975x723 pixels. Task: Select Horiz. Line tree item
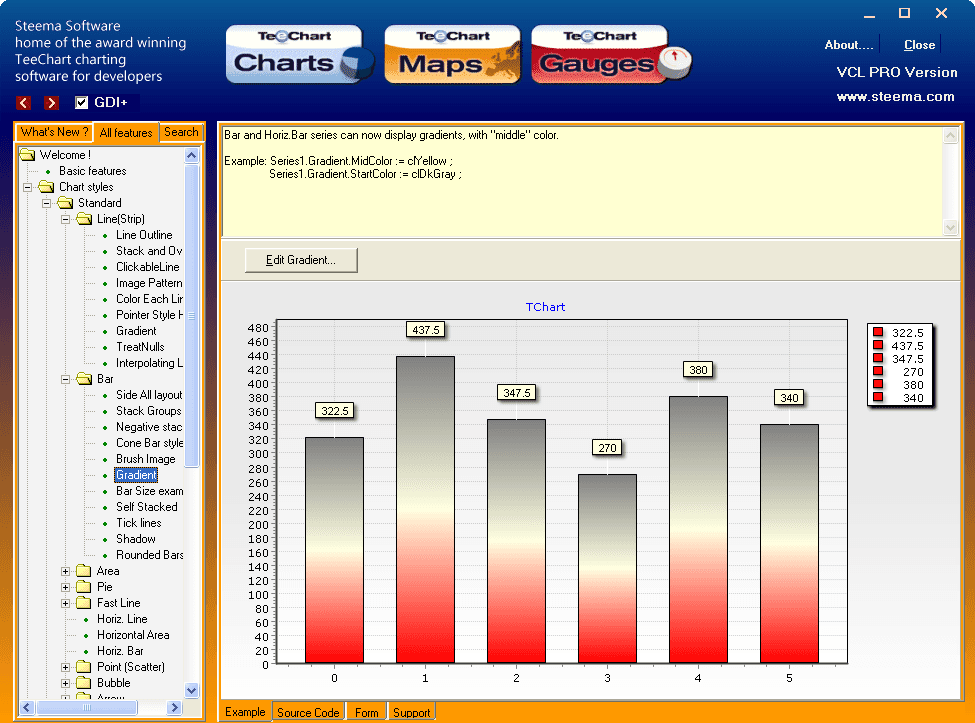(x=122, y=619)
